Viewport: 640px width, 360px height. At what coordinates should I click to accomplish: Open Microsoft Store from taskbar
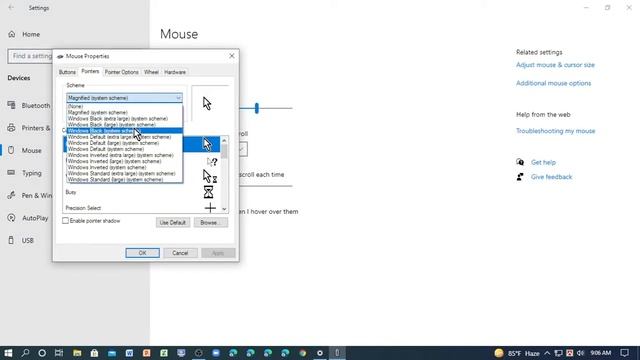coord(94,353)
